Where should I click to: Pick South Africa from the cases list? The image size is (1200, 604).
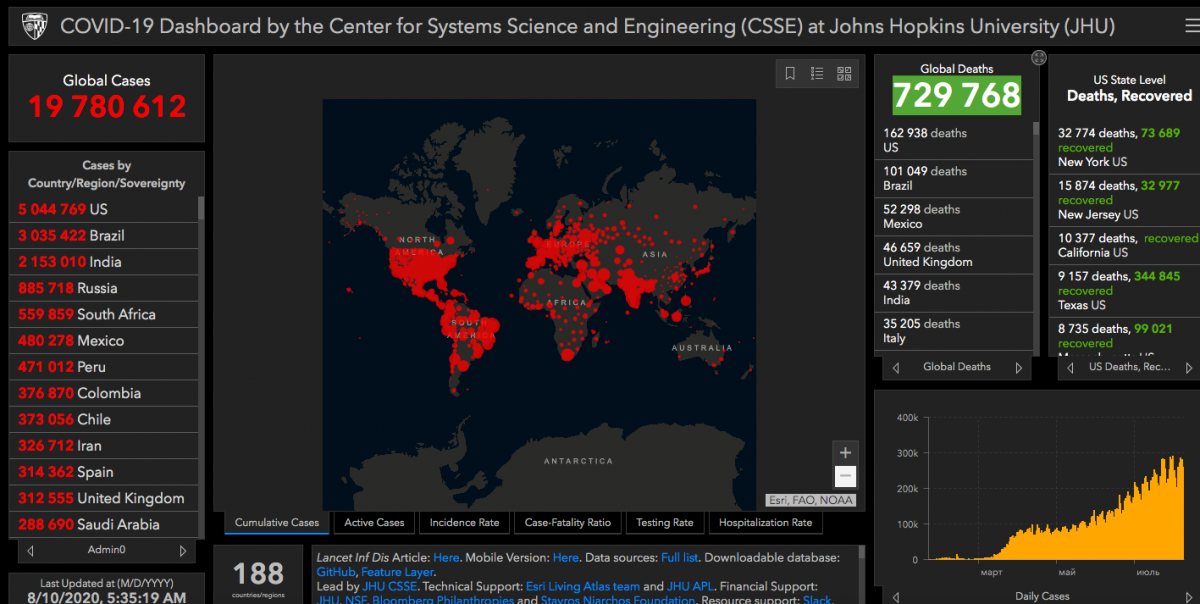pyautogui.click(x=104, y=314)
